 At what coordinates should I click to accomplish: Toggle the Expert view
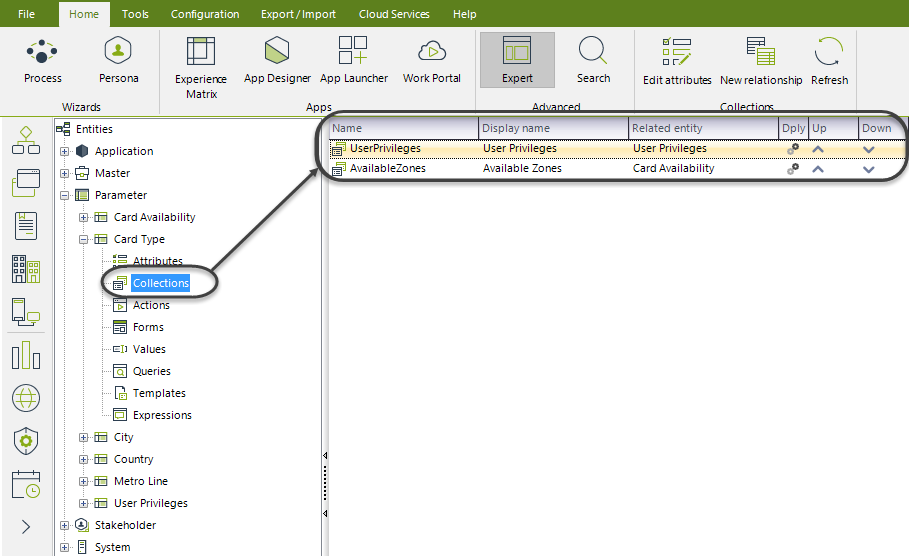click(x=517, y=60)
